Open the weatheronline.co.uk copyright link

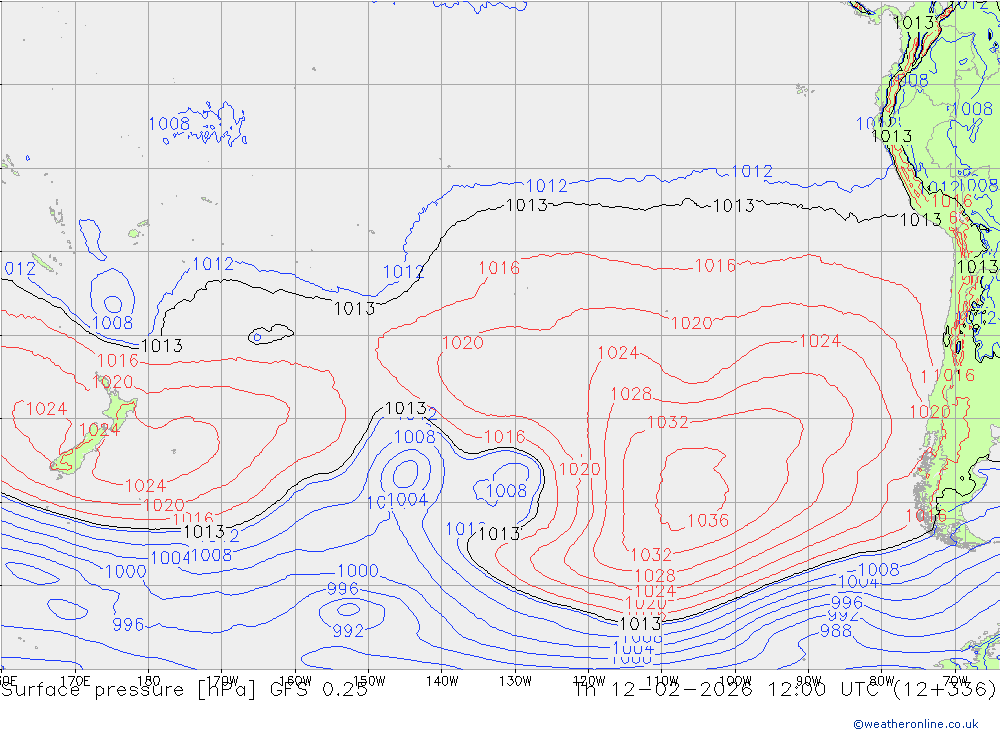click(x=915, y=723)
